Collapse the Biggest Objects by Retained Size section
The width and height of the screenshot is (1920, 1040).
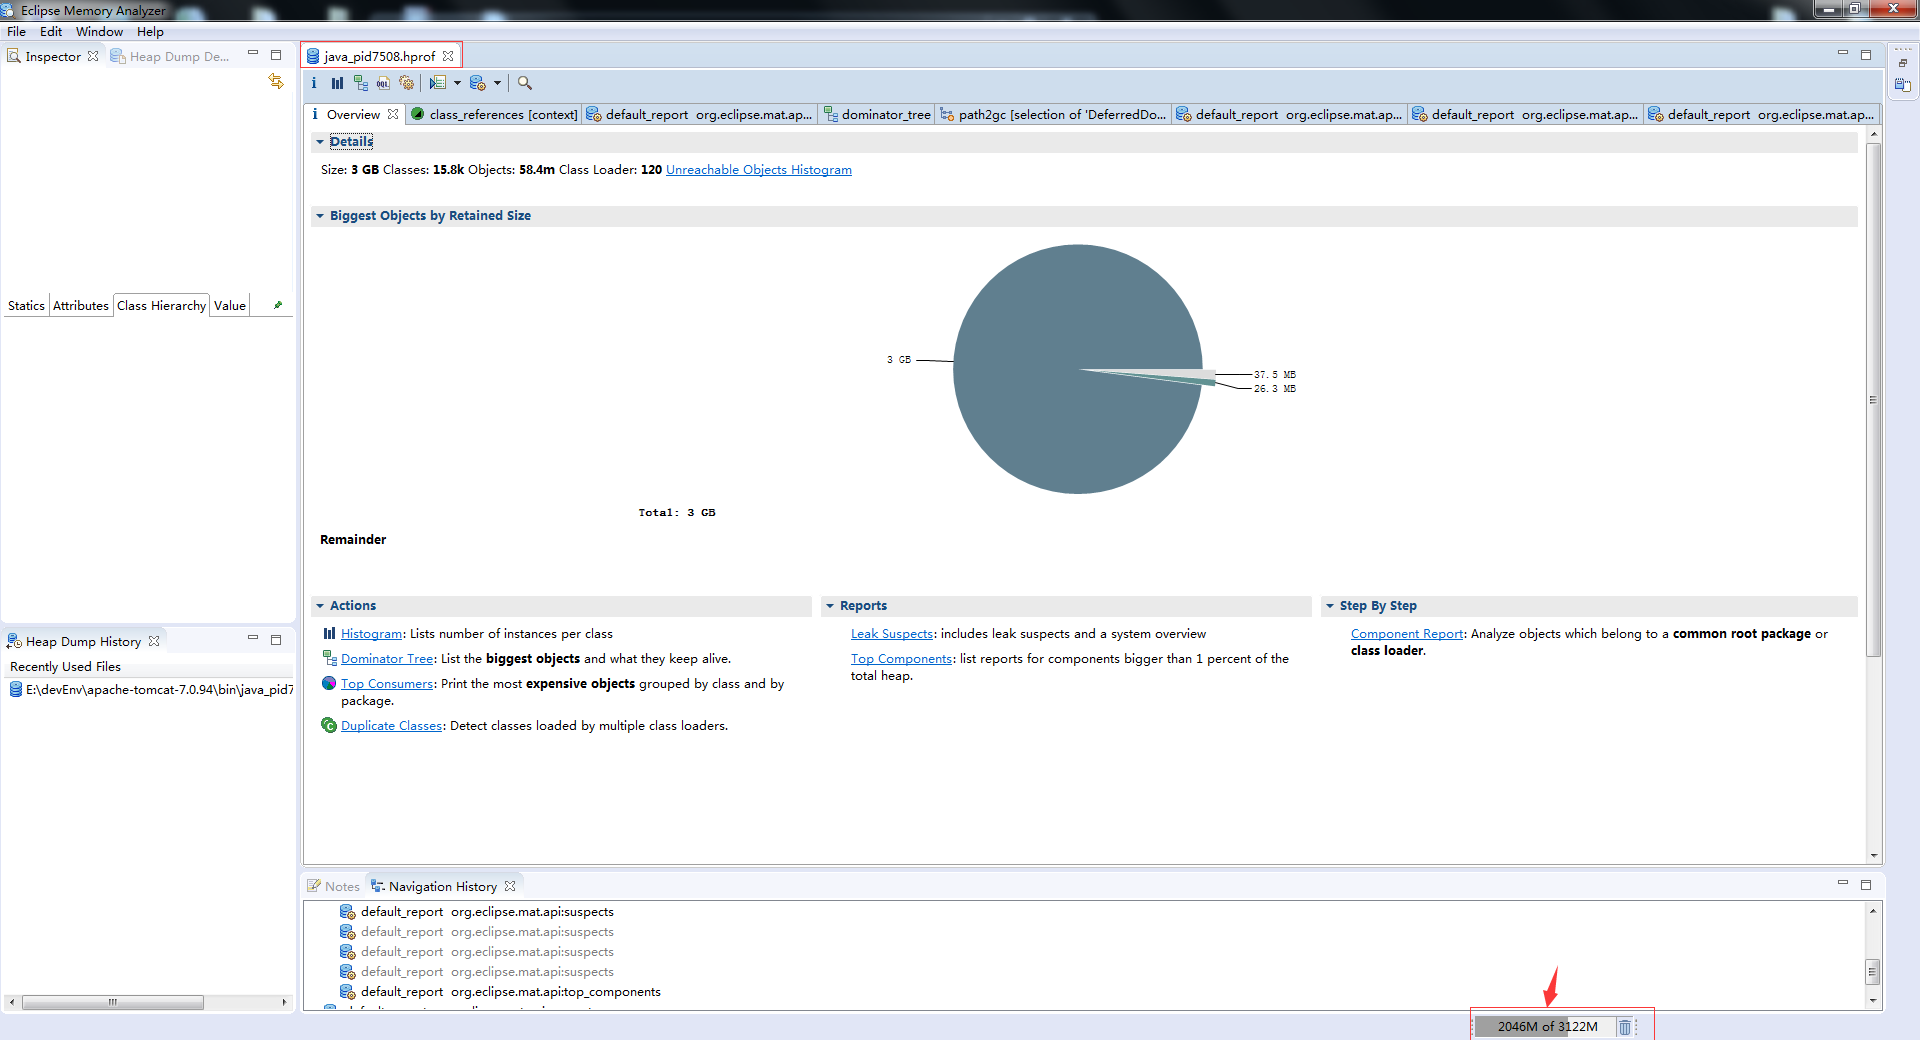321,215
